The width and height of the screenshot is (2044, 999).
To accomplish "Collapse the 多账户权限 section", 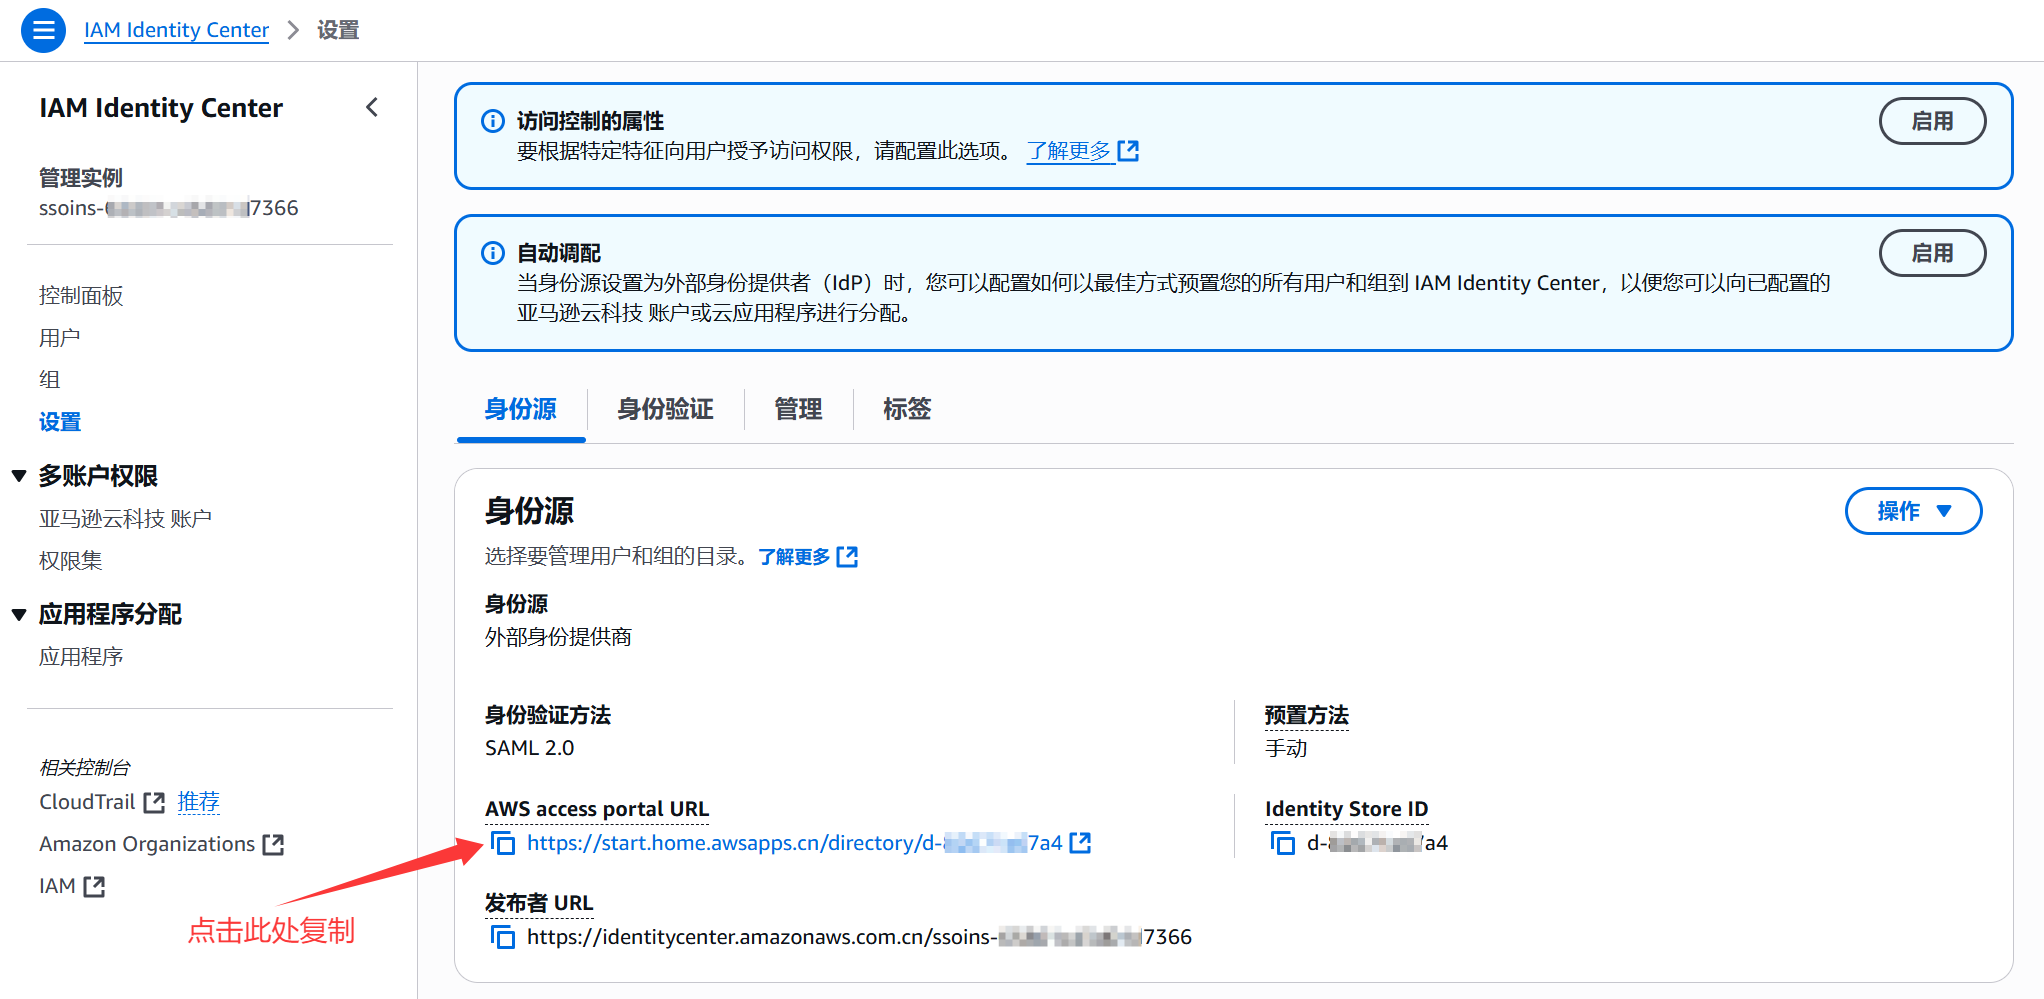I will (19, 476).
